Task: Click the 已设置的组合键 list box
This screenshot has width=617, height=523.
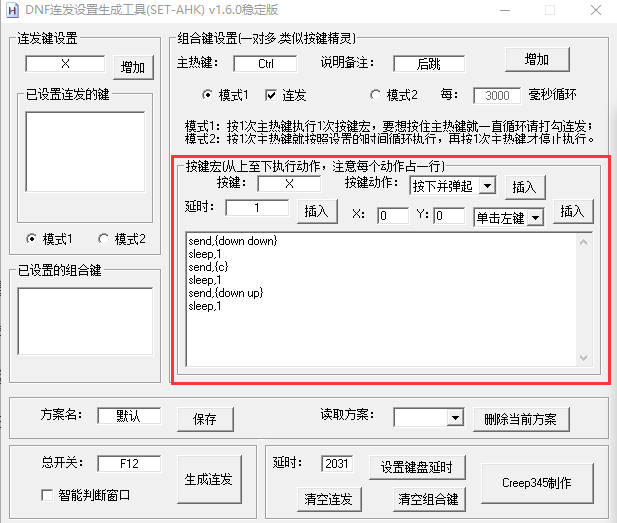Action: click(85, 321)
